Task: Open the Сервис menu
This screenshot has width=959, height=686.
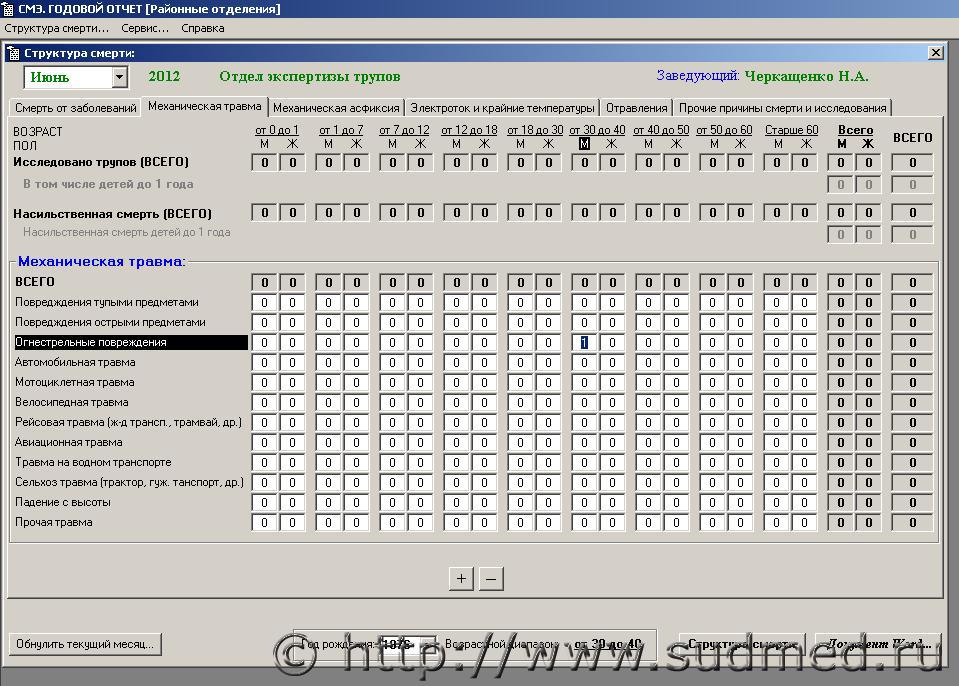Action: pos(145,28)
